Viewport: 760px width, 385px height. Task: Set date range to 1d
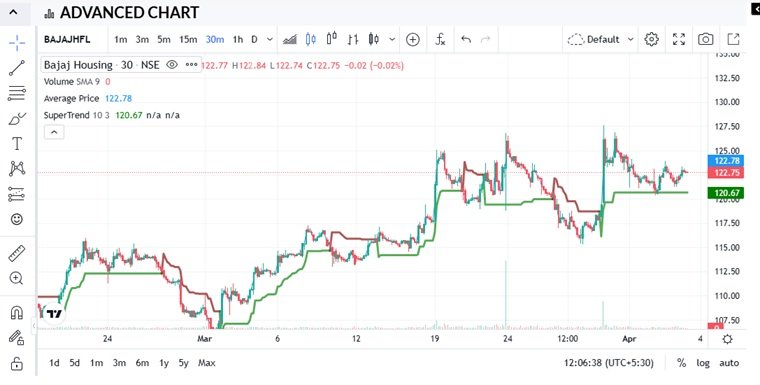click(x=54, y=363)
